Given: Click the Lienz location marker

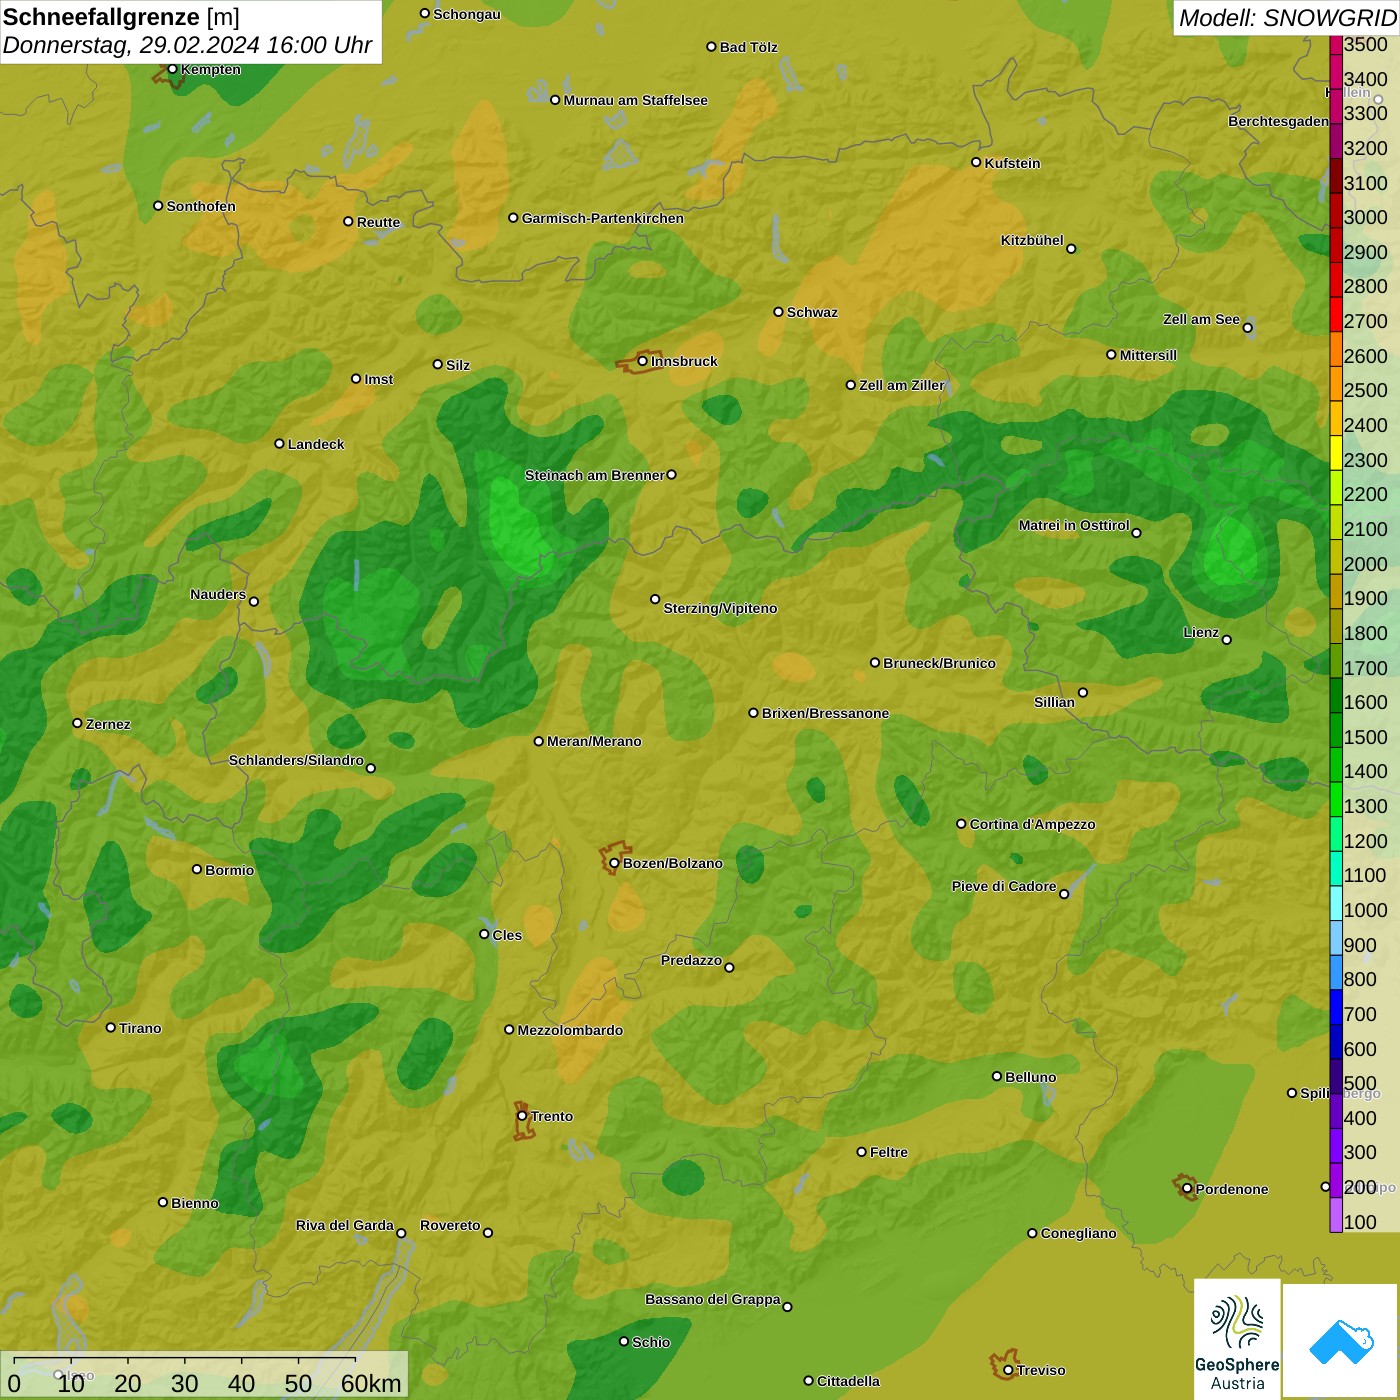Looking at the screenshot, I should (1227, 640).
